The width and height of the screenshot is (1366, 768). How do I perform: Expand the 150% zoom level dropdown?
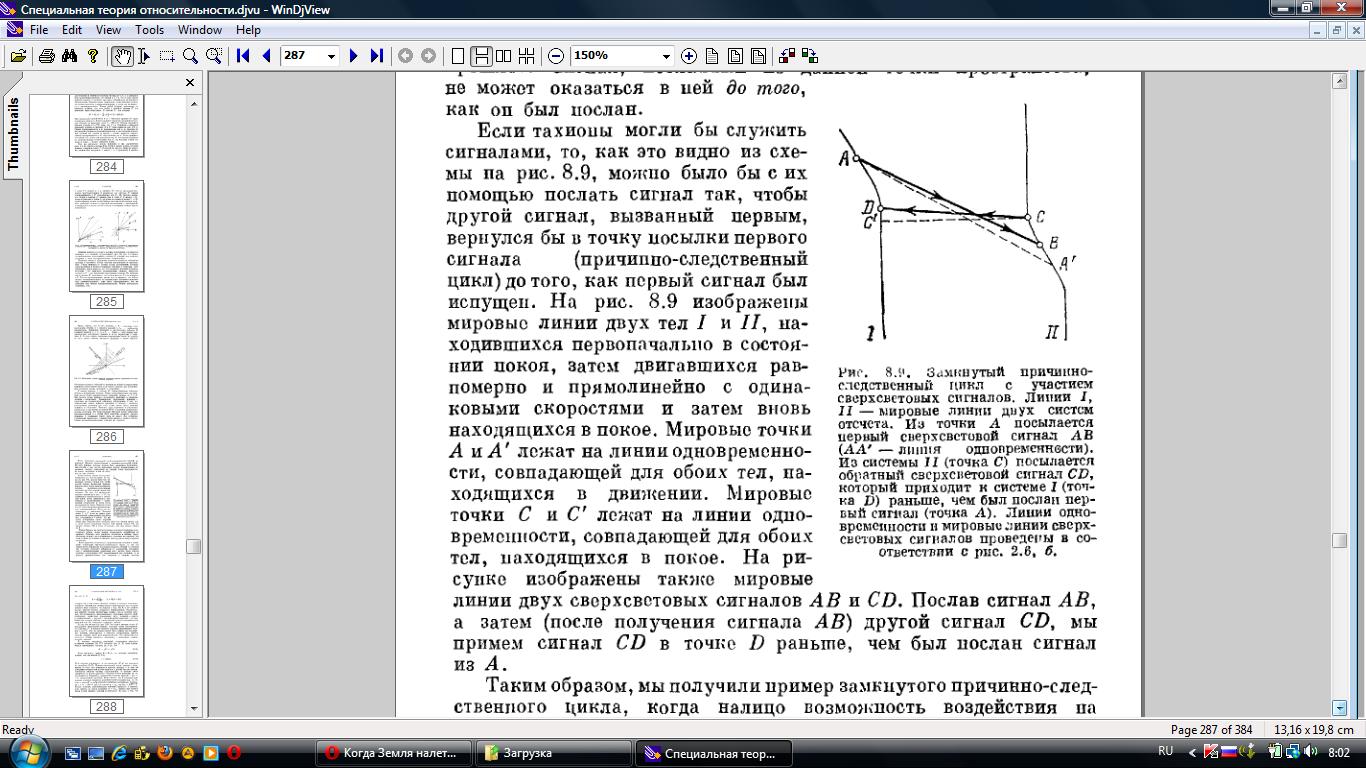[x=666, y=56]
